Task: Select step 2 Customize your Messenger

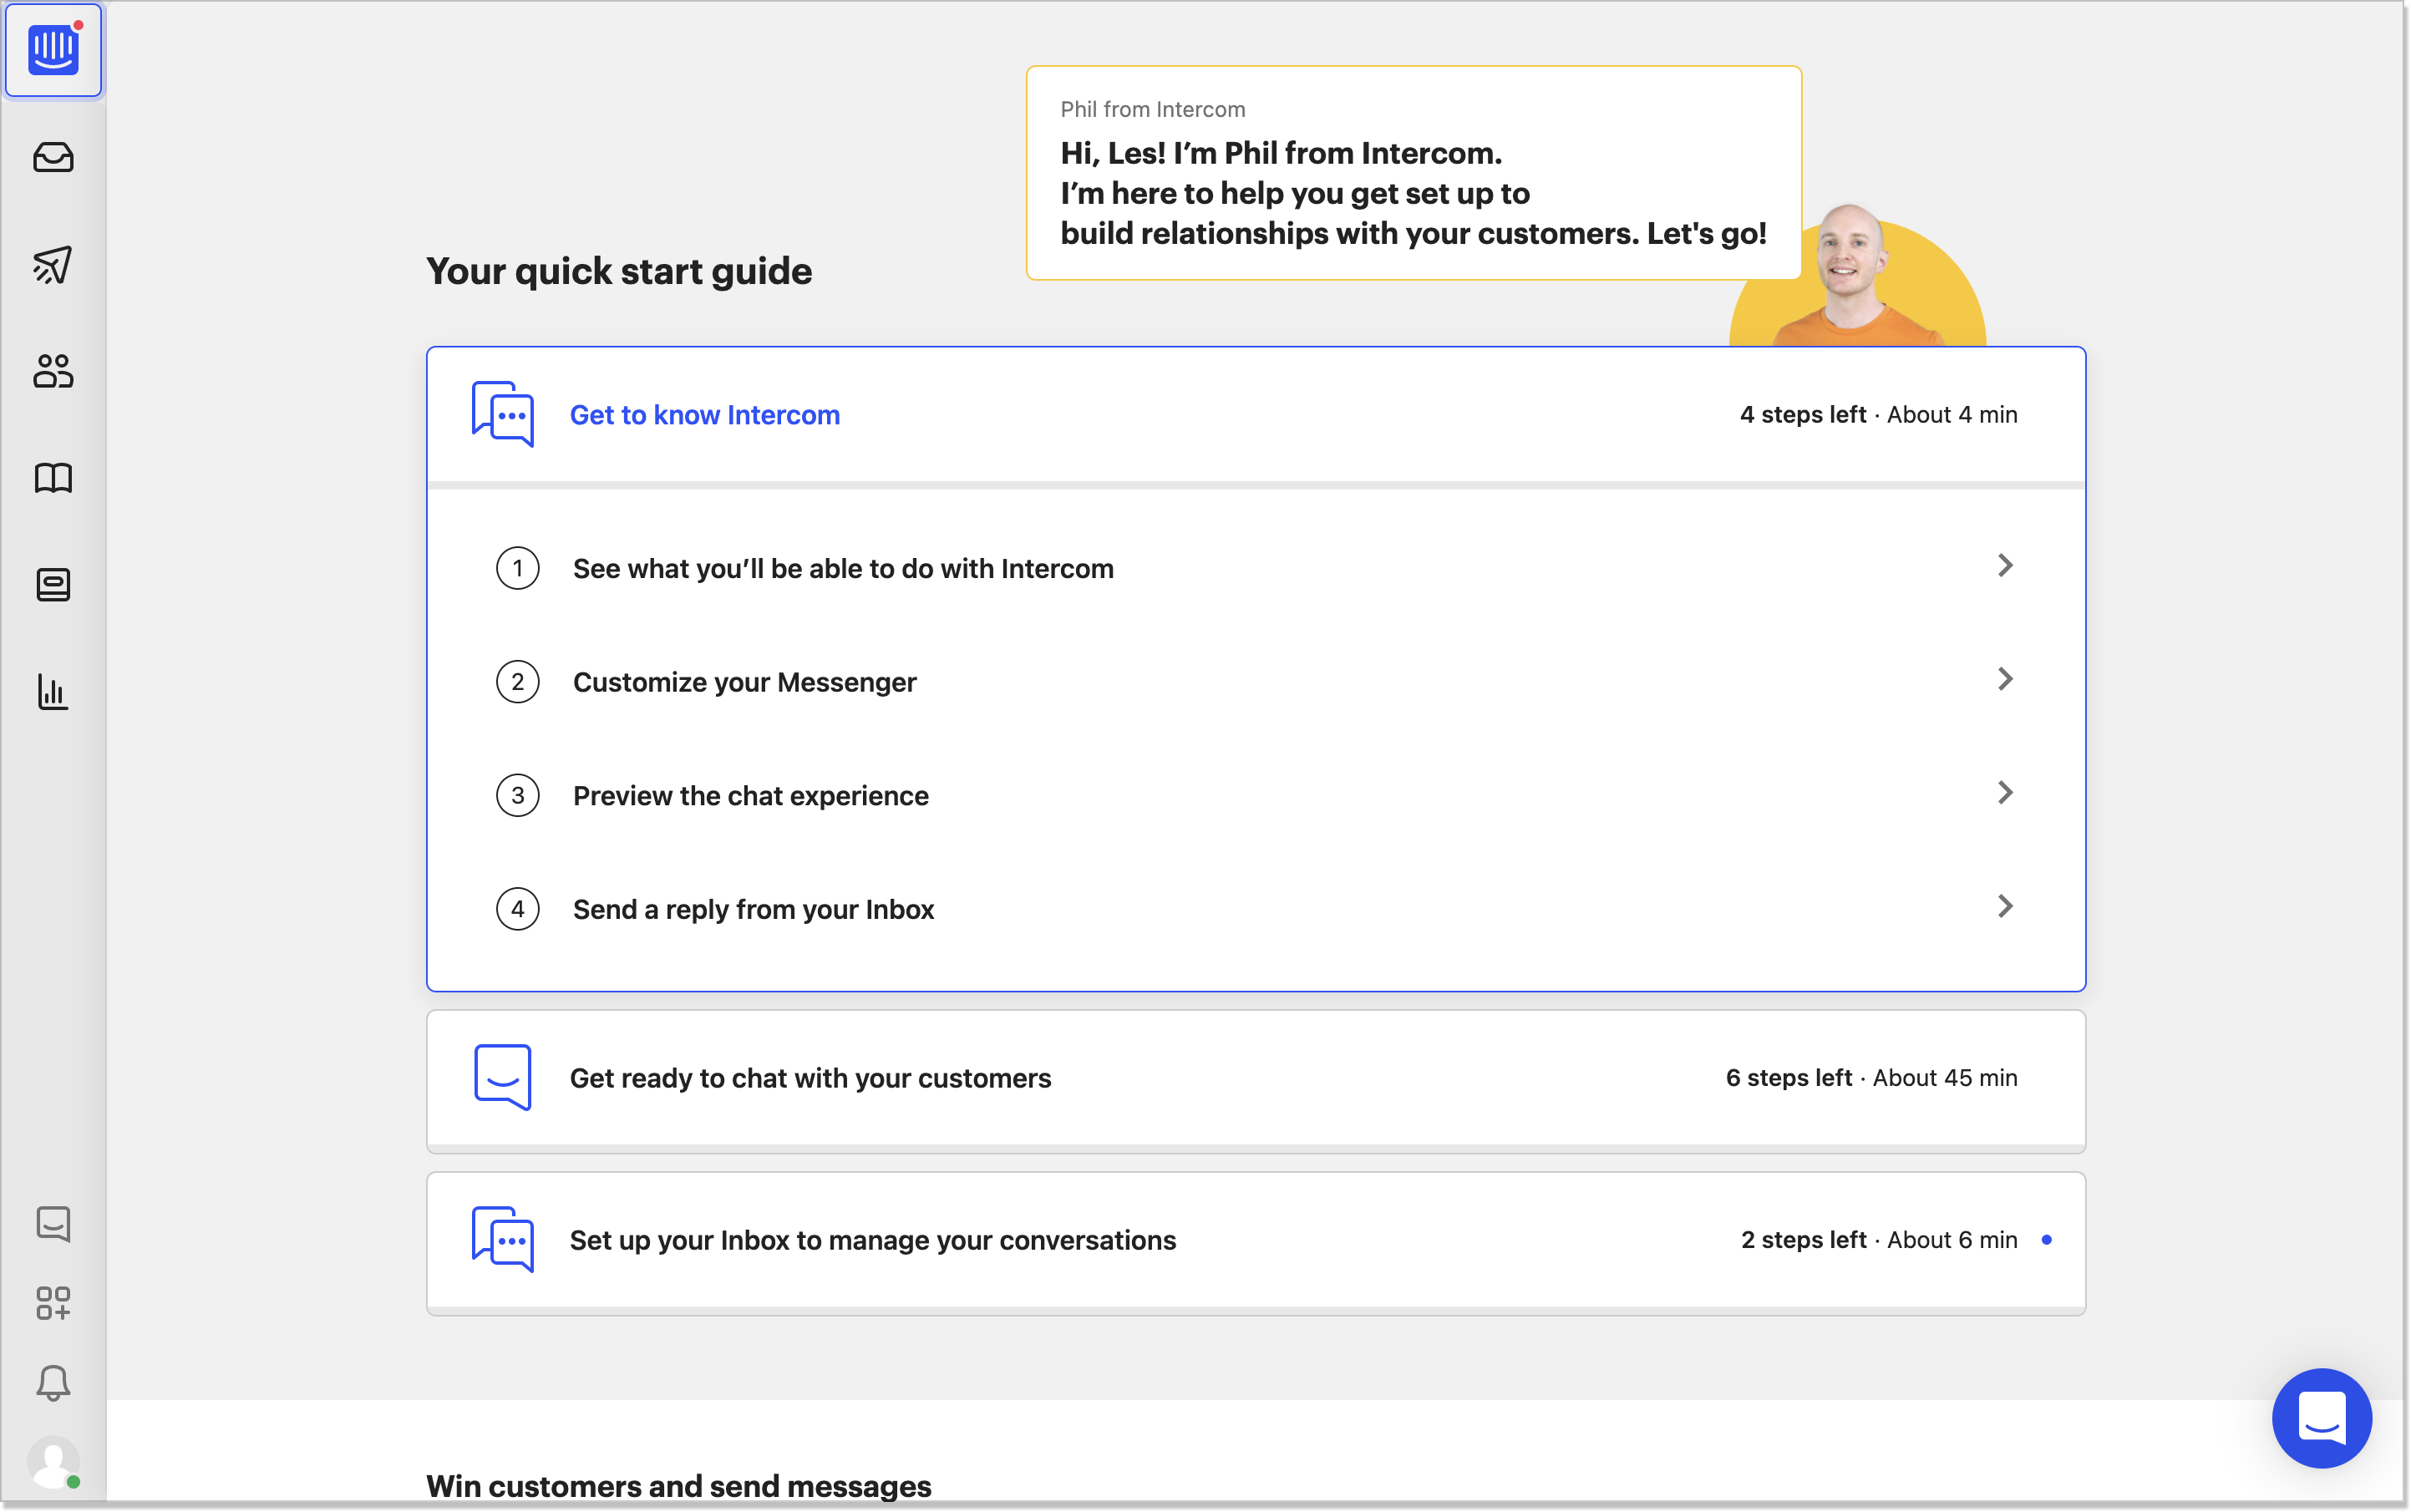Action: (x=1256, y=682)
